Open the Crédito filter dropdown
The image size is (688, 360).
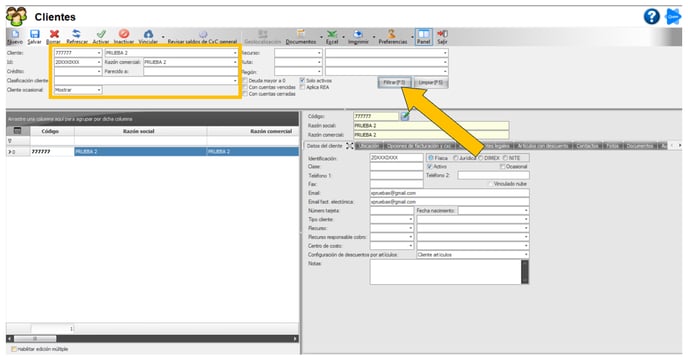pyautogui.click(x=99, y=71)
